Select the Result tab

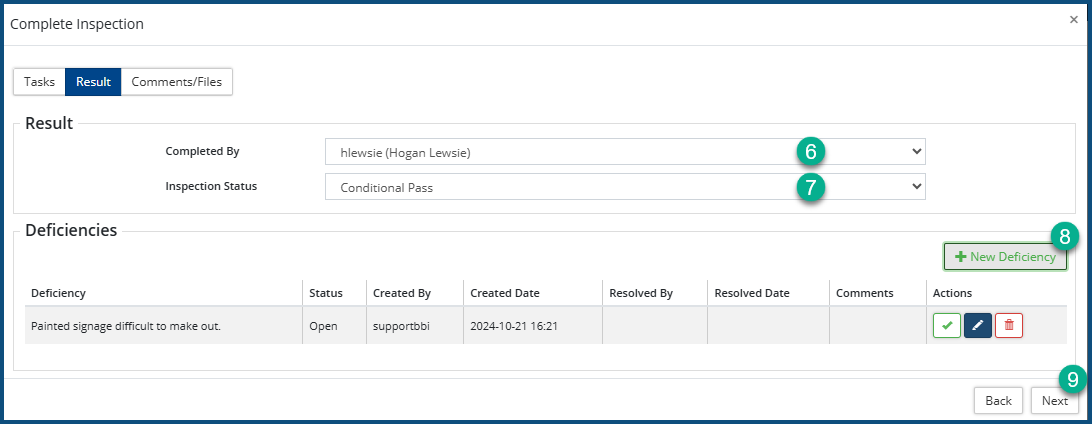(93, 82)
